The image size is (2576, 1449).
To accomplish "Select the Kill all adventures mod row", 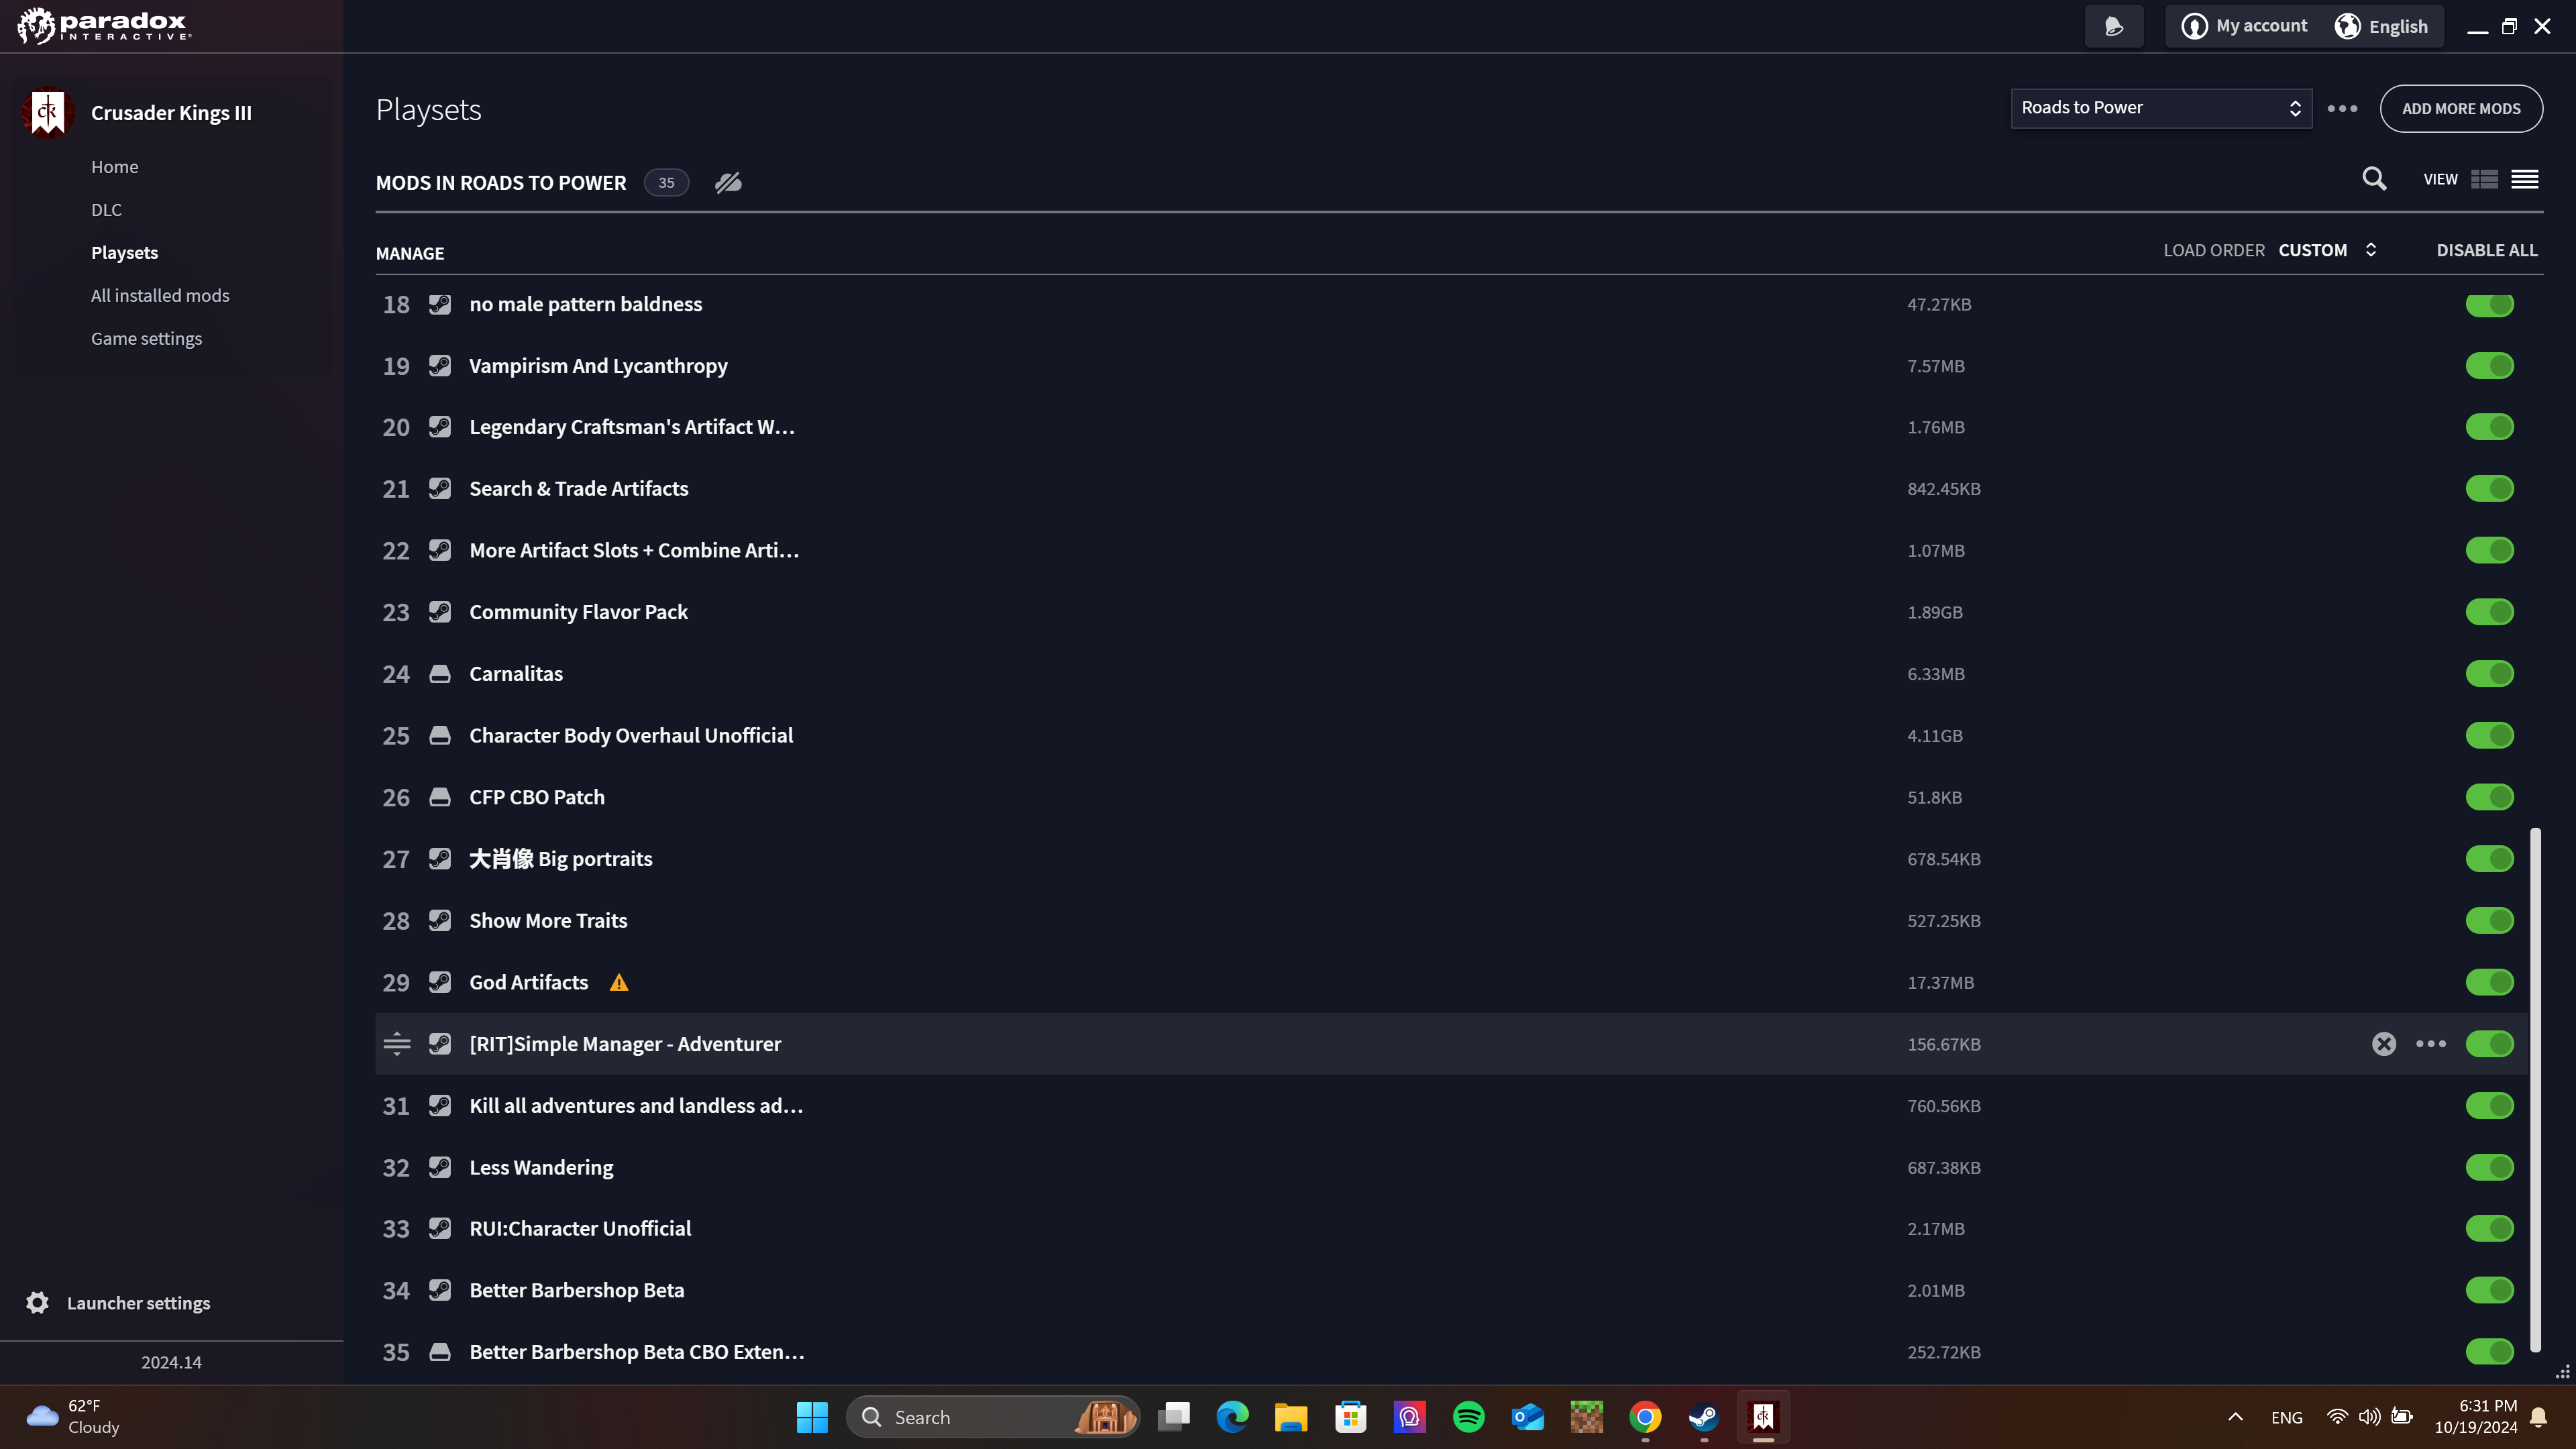I will tap(1451, 1106).
